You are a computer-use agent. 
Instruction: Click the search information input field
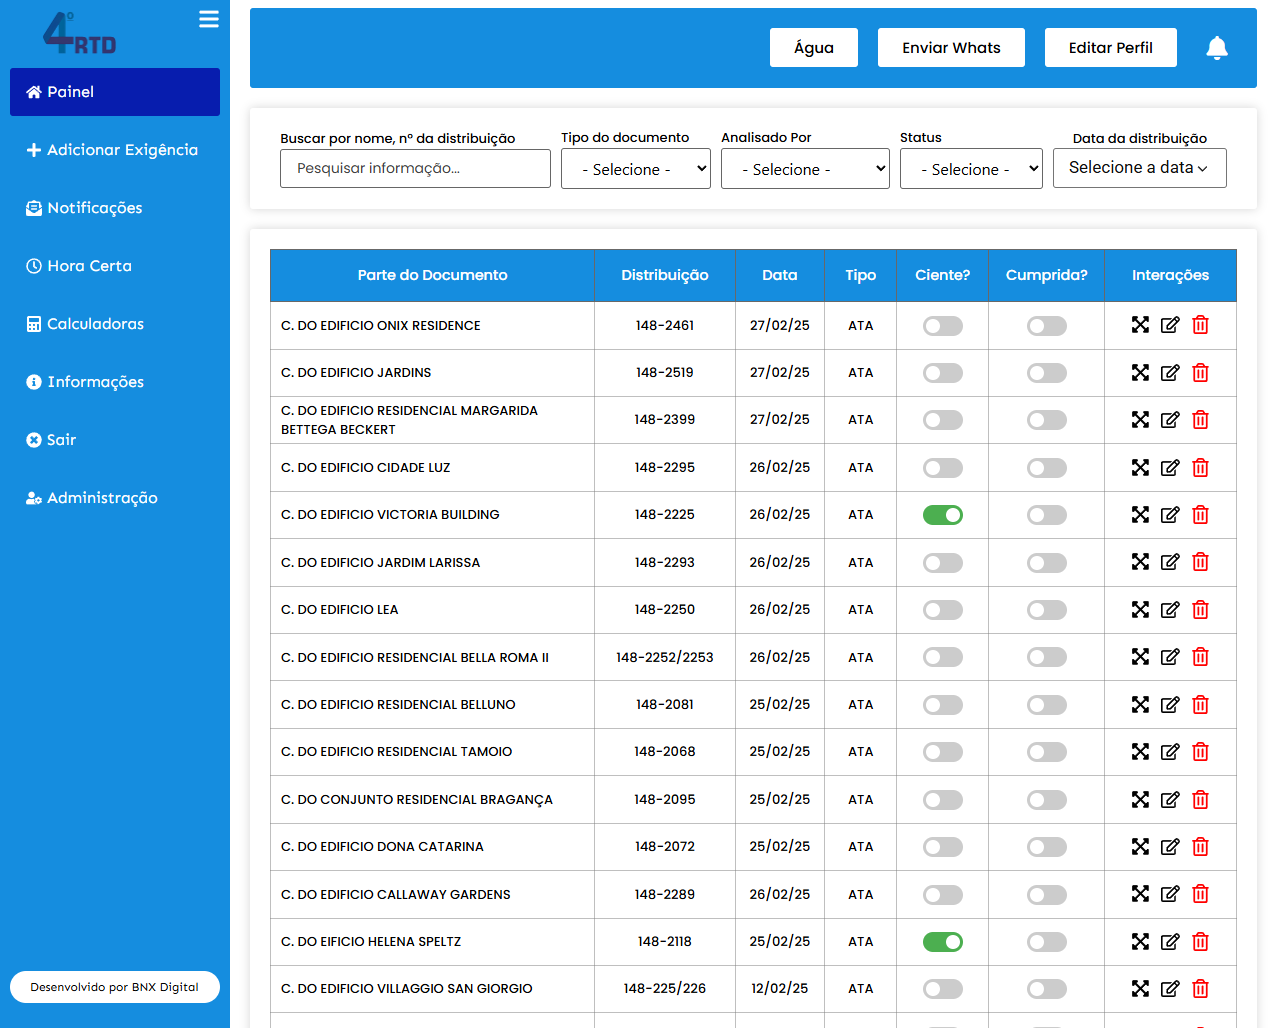415,169
